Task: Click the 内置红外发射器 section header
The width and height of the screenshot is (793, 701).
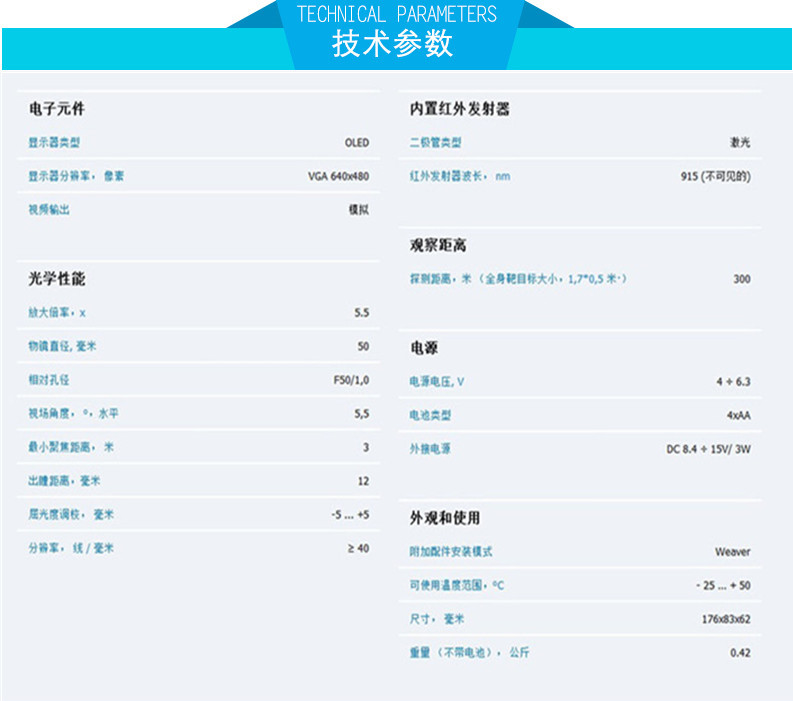Action: point(459,109)
